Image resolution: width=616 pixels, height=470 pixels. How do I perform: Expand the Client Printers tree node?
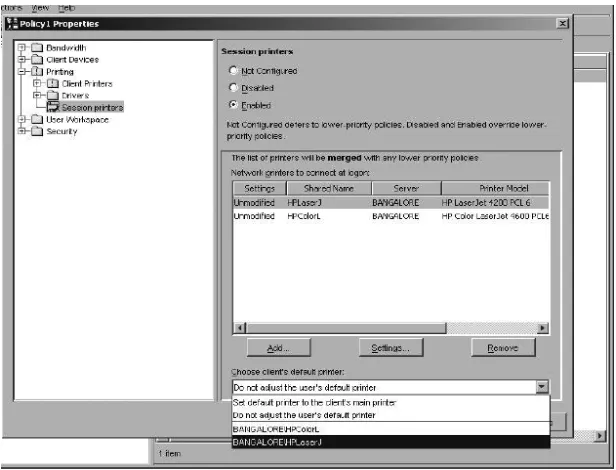point(37,83)
